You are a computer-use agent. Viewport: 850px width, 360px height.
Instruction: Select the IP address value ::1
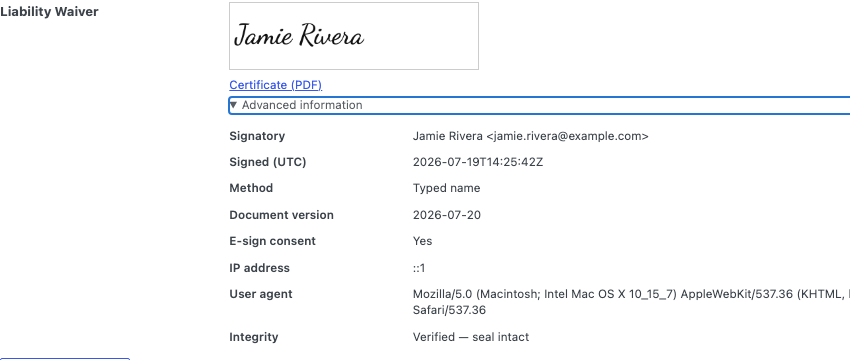(x=419, y=268)
